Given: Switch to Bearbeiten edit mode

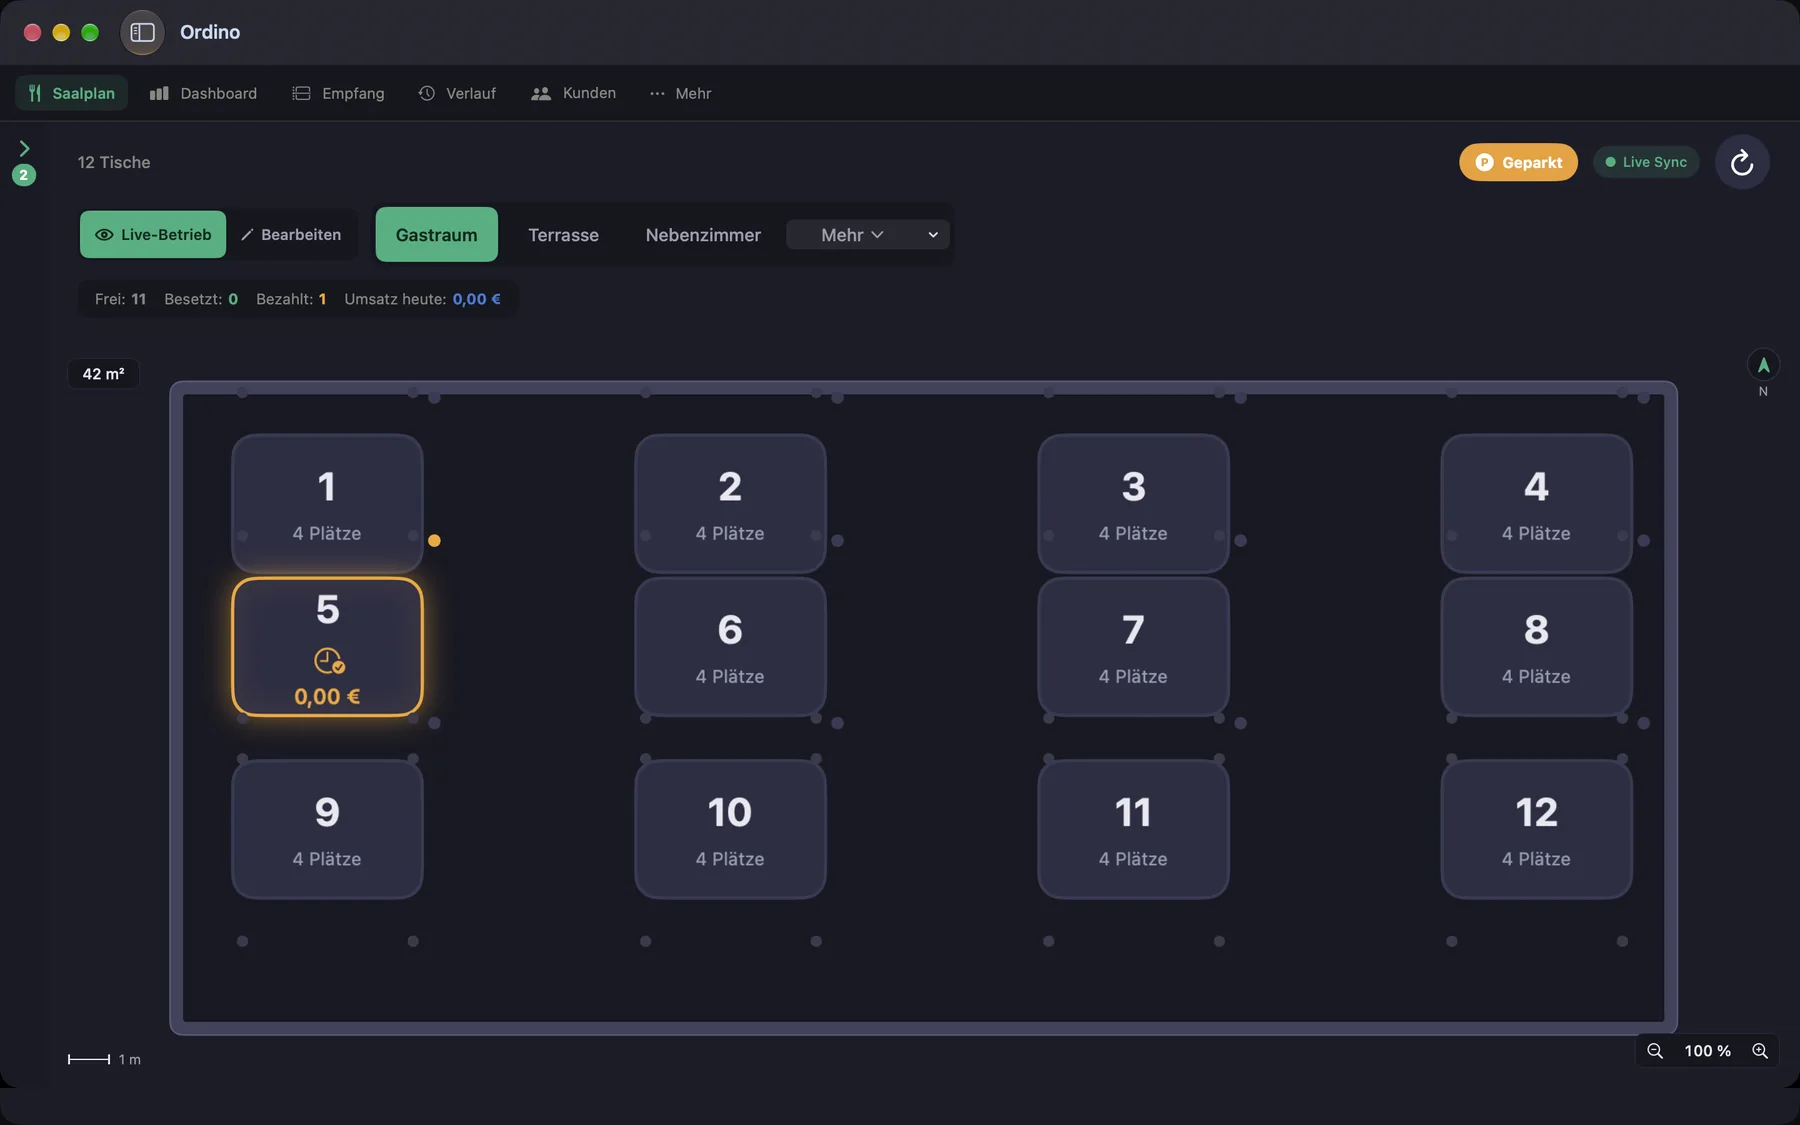Looking at the screenshot, I should pyautogui.click(x=291, y=235).
